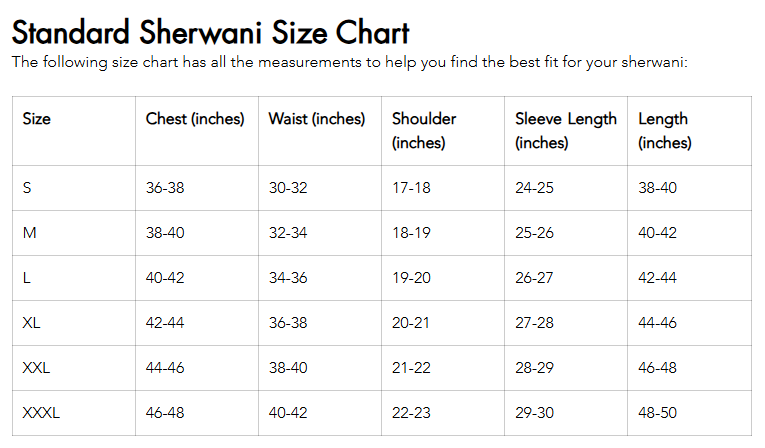The height and width of the screenshot is (448, 765).
Task: Select the XXL size row label
Action: (36, 368)
